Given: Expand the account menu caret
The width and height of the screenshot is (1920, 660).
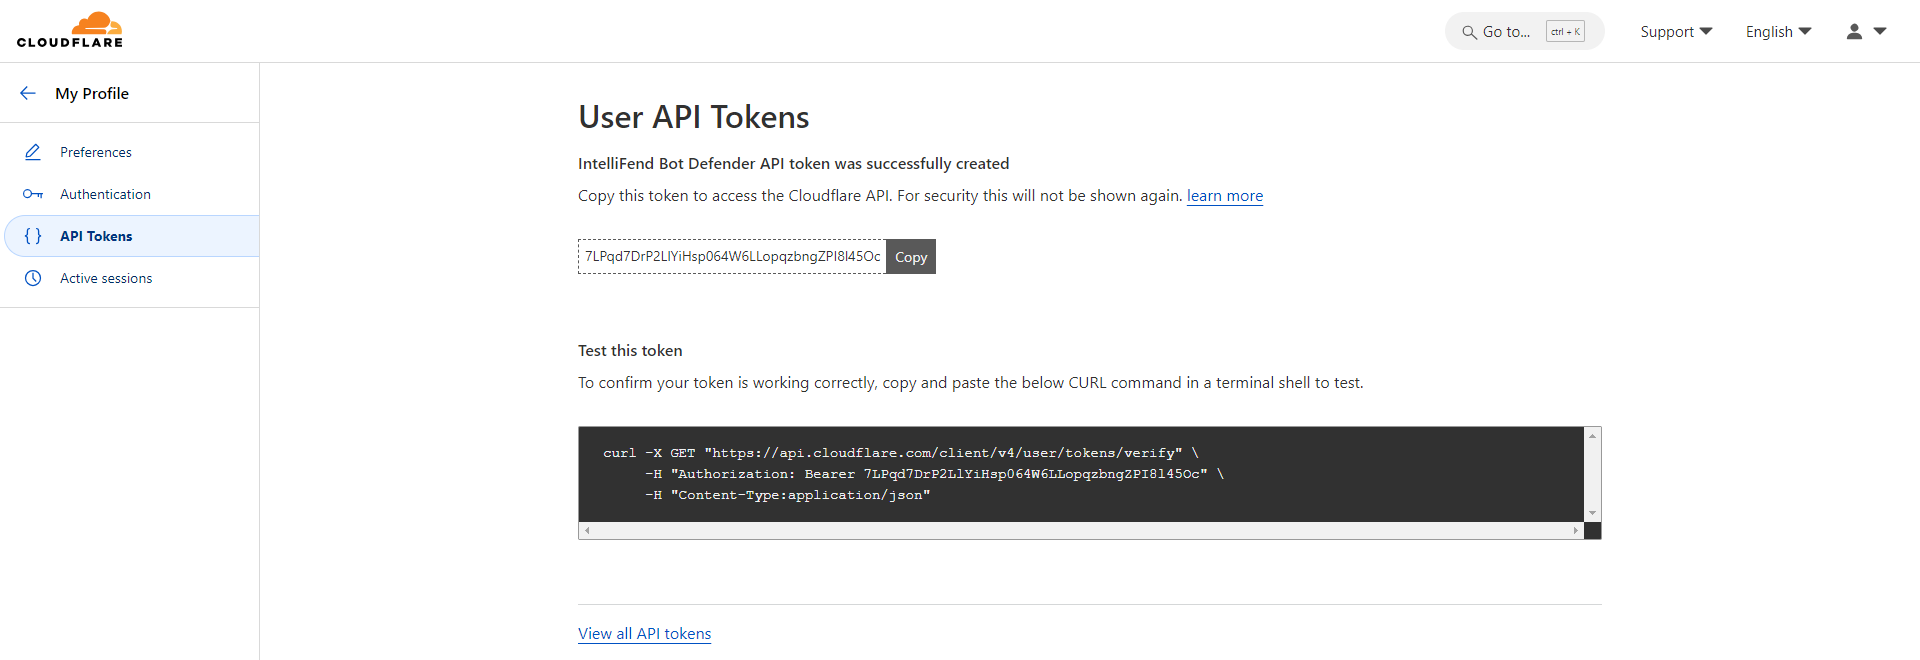Looking at the screenshot, I should [1880, 32].
